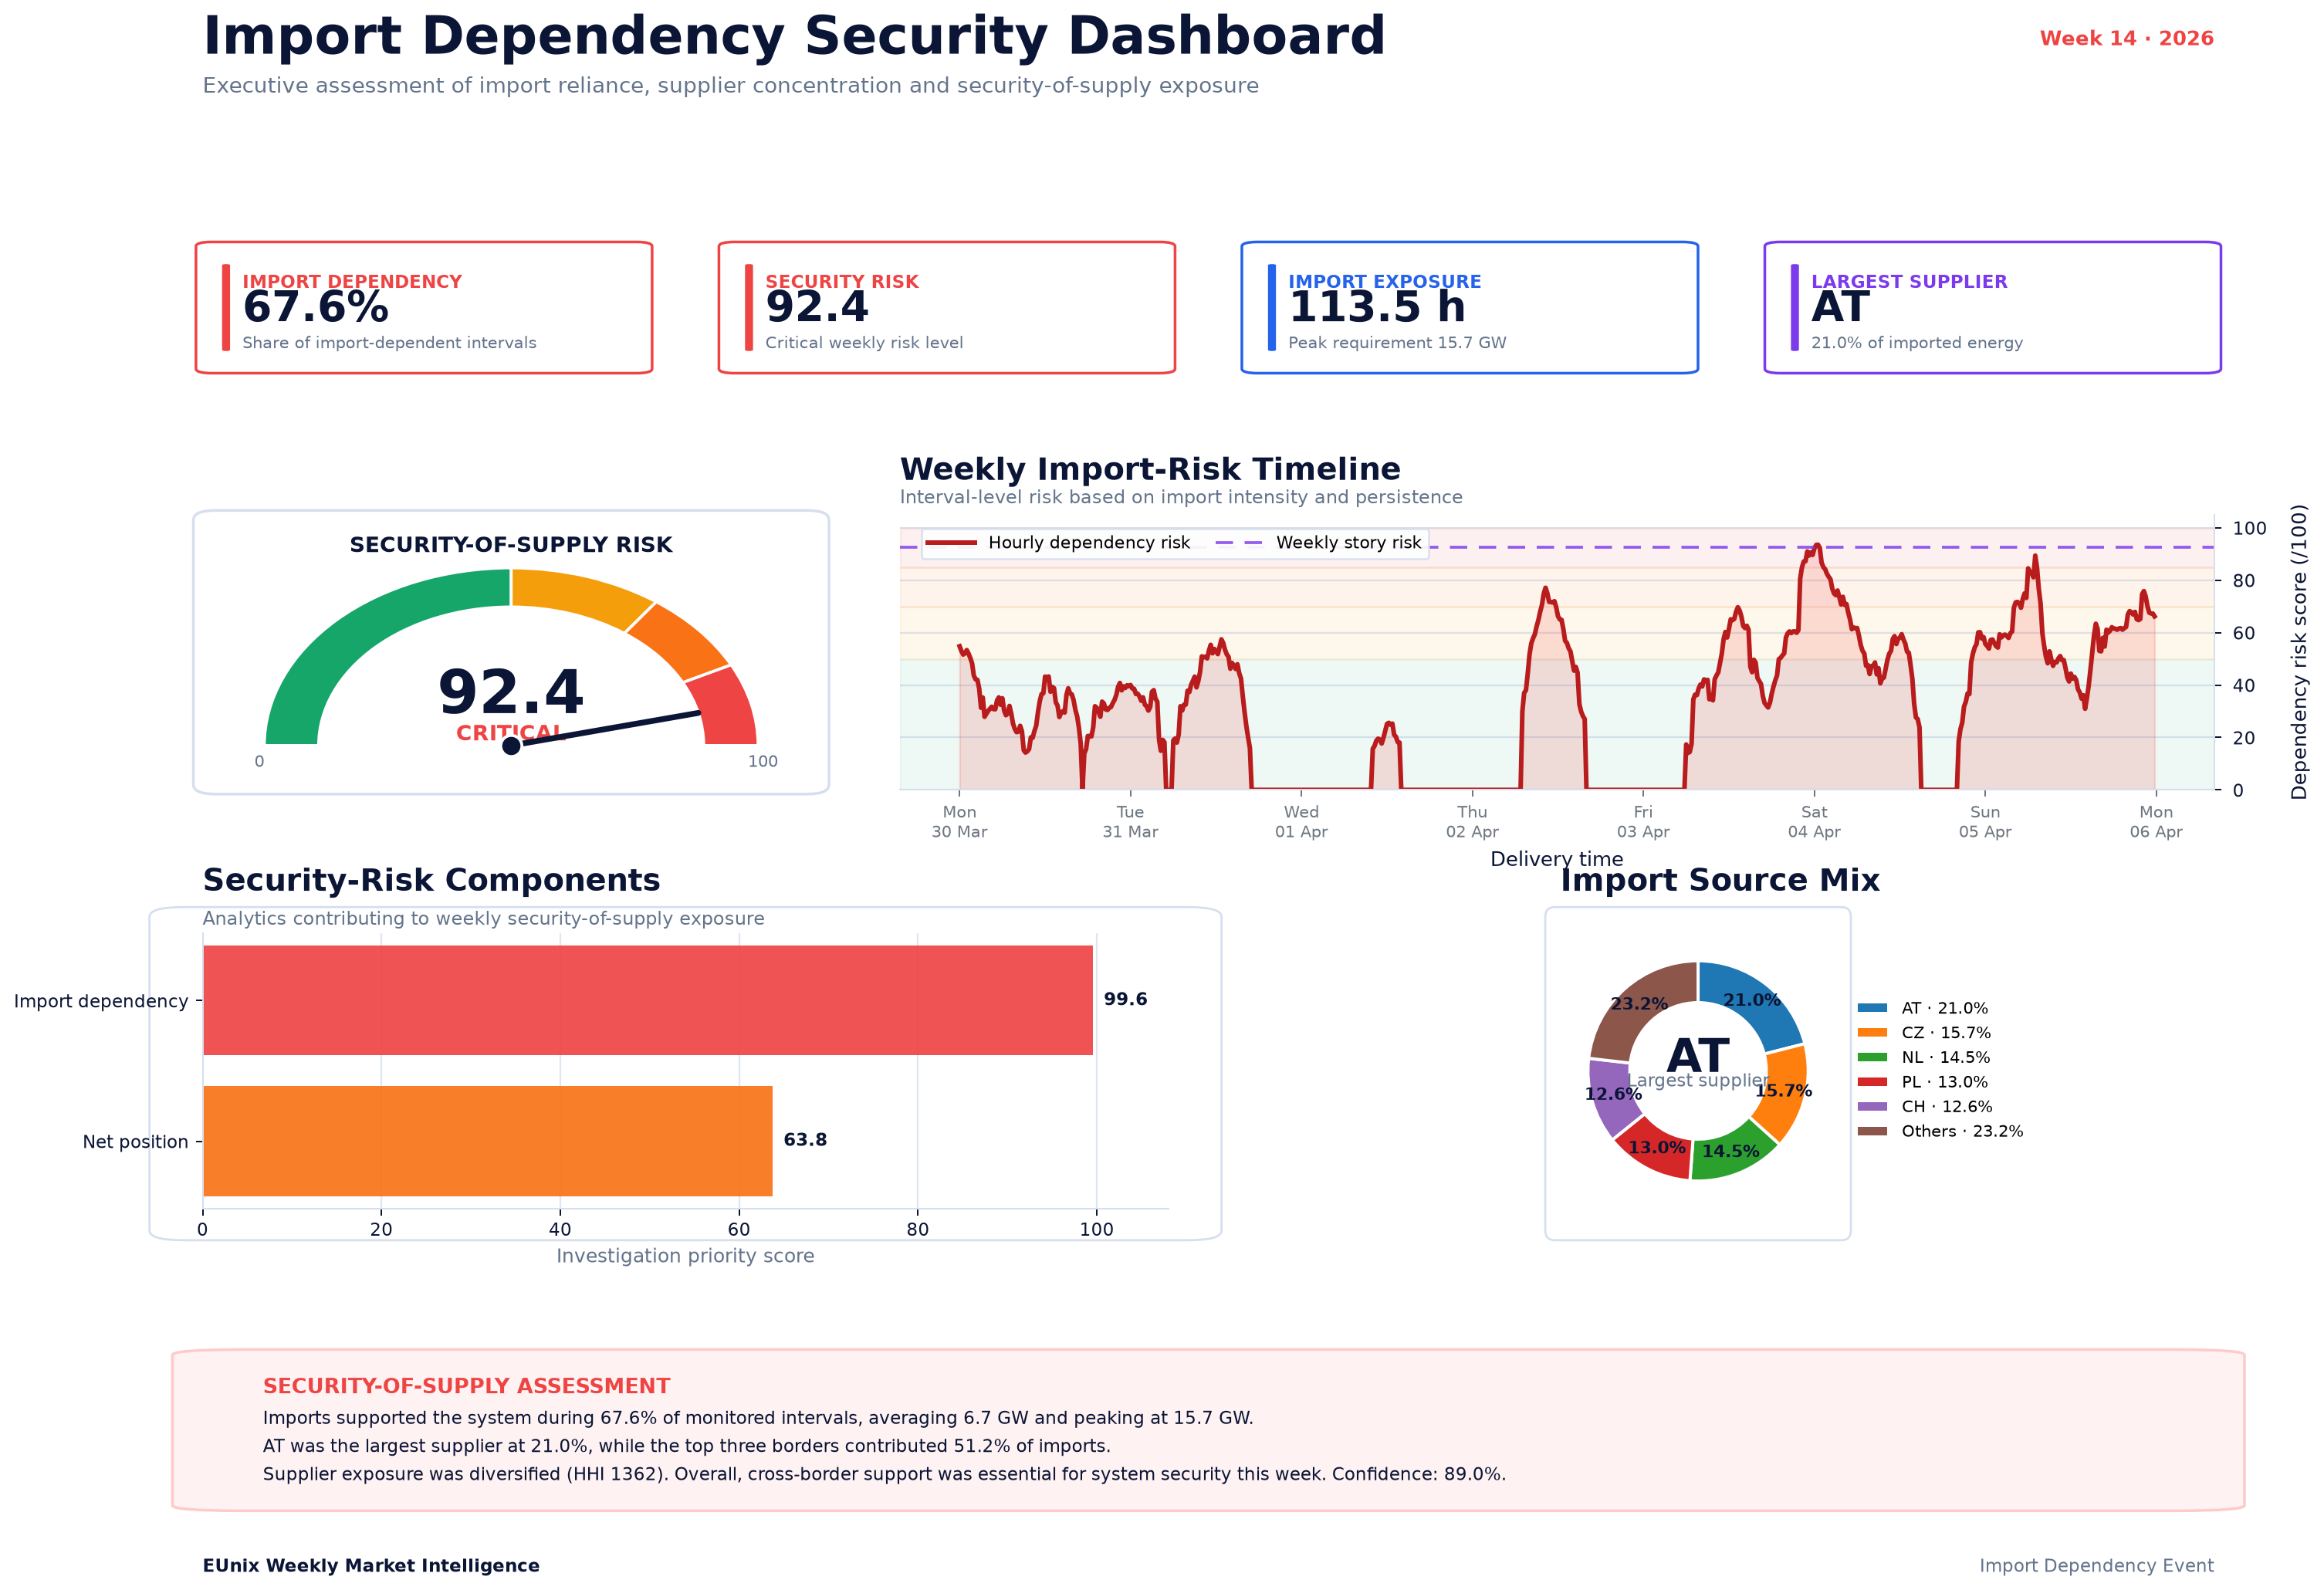Select the PL red legend swatch
The height and width of the screenshot is (1590, 2324).
pos(1872,1082)
